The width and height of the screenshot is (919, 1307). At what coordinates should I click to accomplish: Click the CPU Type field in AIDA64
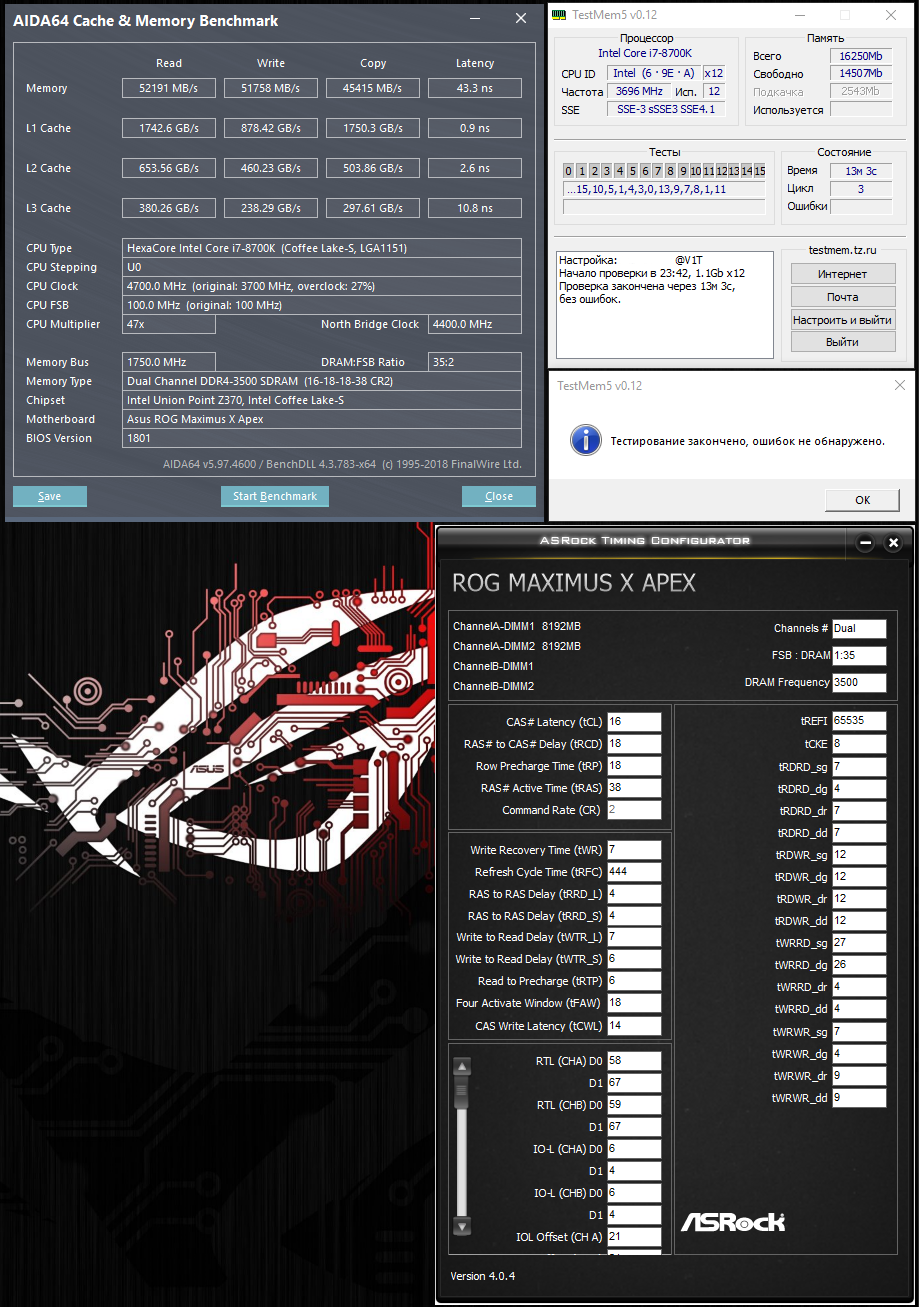tap(322, 248)
